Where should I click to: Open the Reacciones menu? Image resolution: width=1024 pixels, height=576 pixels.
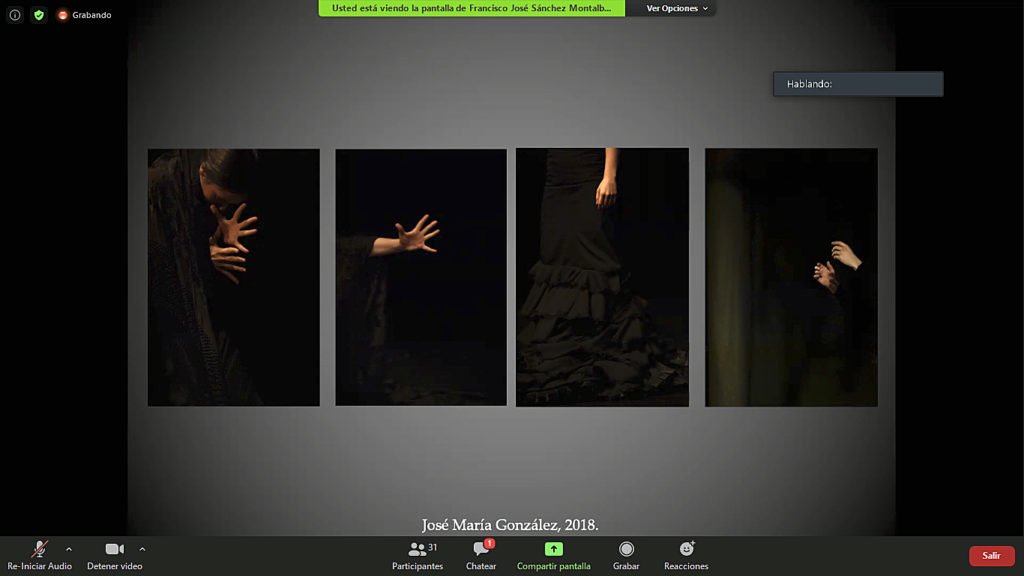tap(686, 555)
